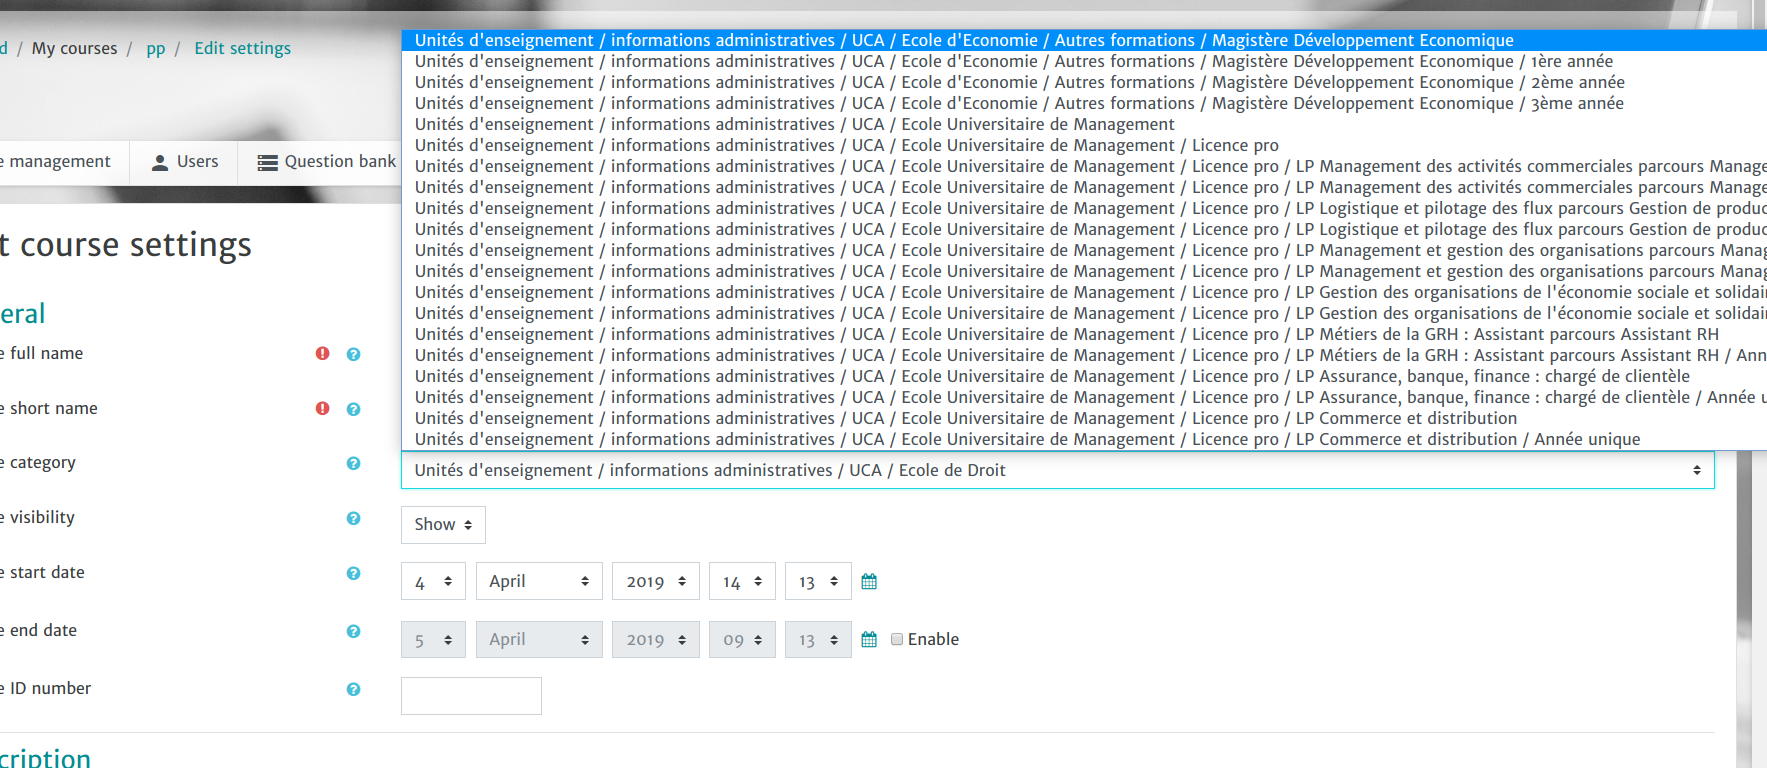Choose category option ending in Licence pro
Viewport: 1767px width, 768px height.
pyautogui.click(x=1084, y=145)
